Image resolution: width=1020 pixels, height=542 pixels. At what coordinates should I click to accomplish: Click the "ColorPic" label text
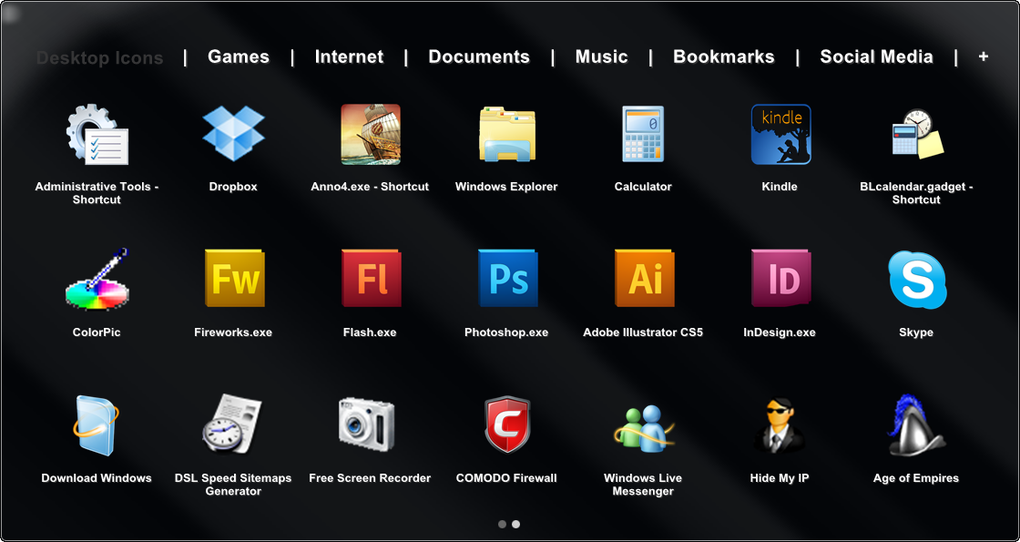click(x=96, y=332)
